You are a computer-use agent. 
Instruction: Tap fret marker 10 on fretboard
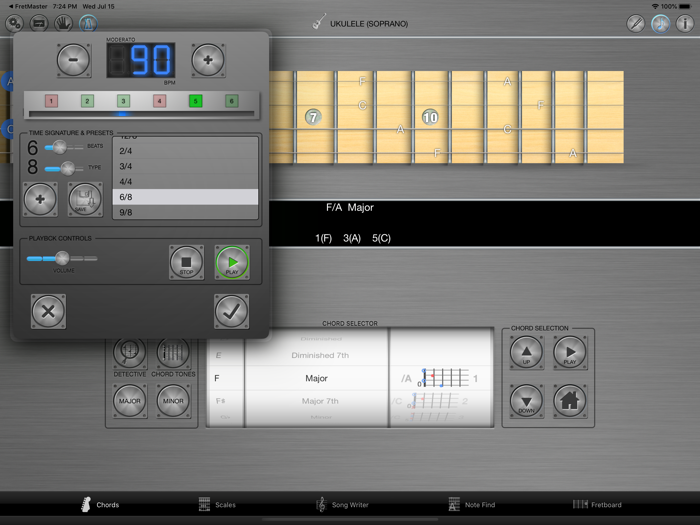(x=430, y=117)
